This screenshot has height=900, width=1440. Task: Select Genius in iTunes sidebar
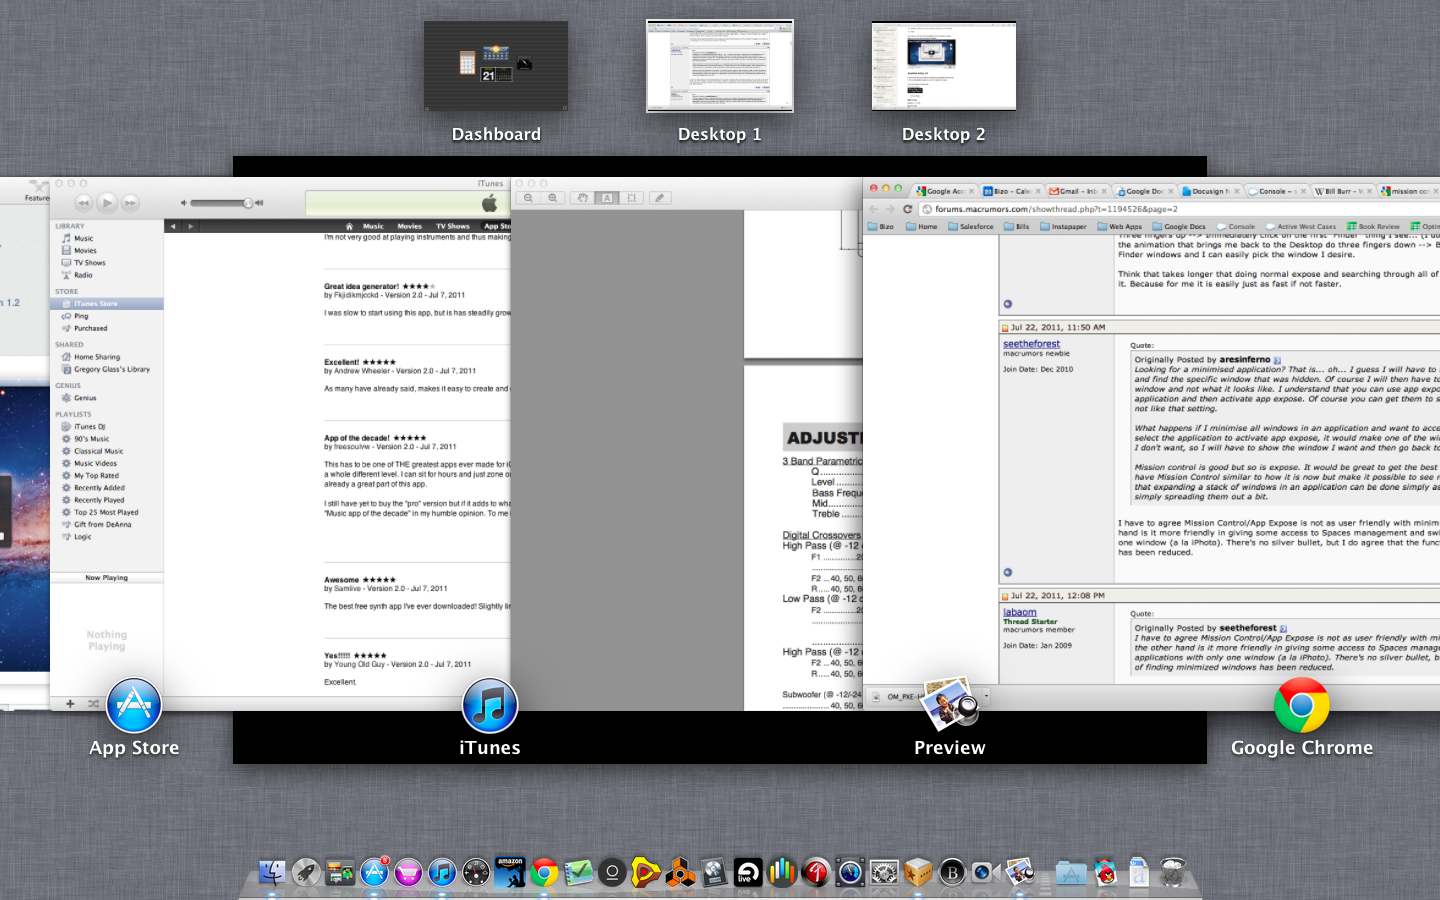85,398
